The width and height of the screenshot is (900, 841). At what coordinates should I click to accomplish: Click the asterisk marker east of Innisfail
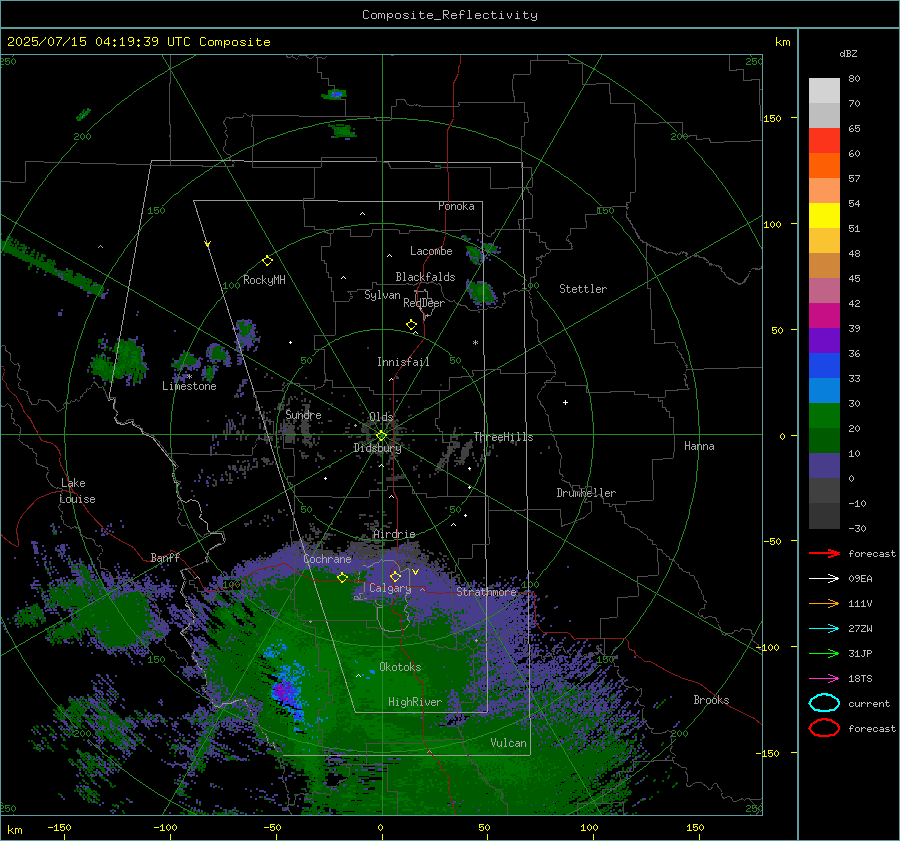475,343
